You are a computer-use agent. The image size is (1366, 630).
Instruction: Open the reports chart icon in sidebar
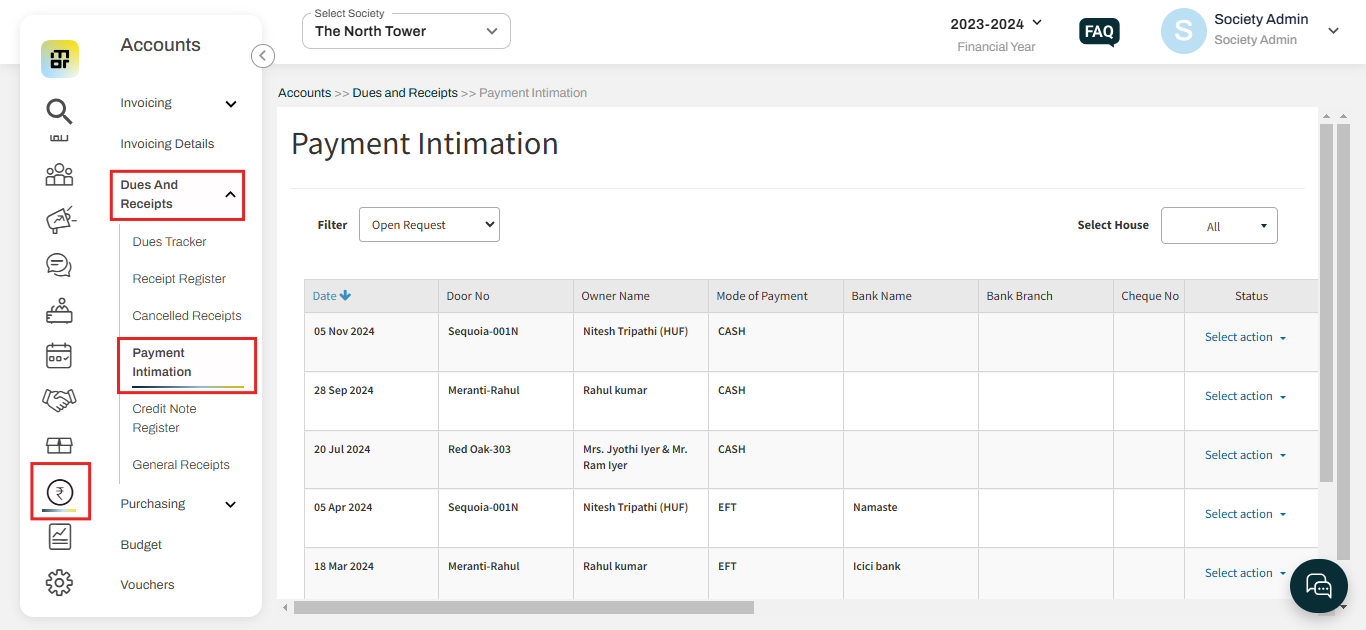coord(59,537)
